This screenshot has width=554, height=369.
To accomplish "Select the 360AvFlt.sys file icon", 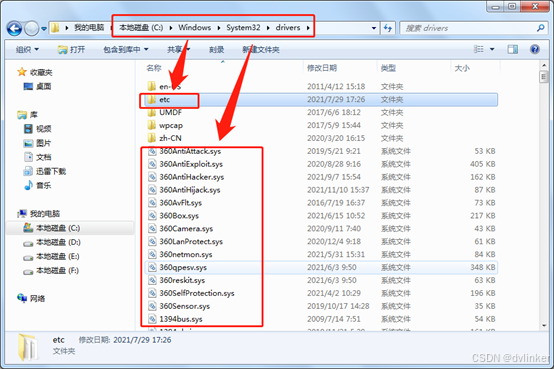I will pyautogui.click(x=152, y=203).
